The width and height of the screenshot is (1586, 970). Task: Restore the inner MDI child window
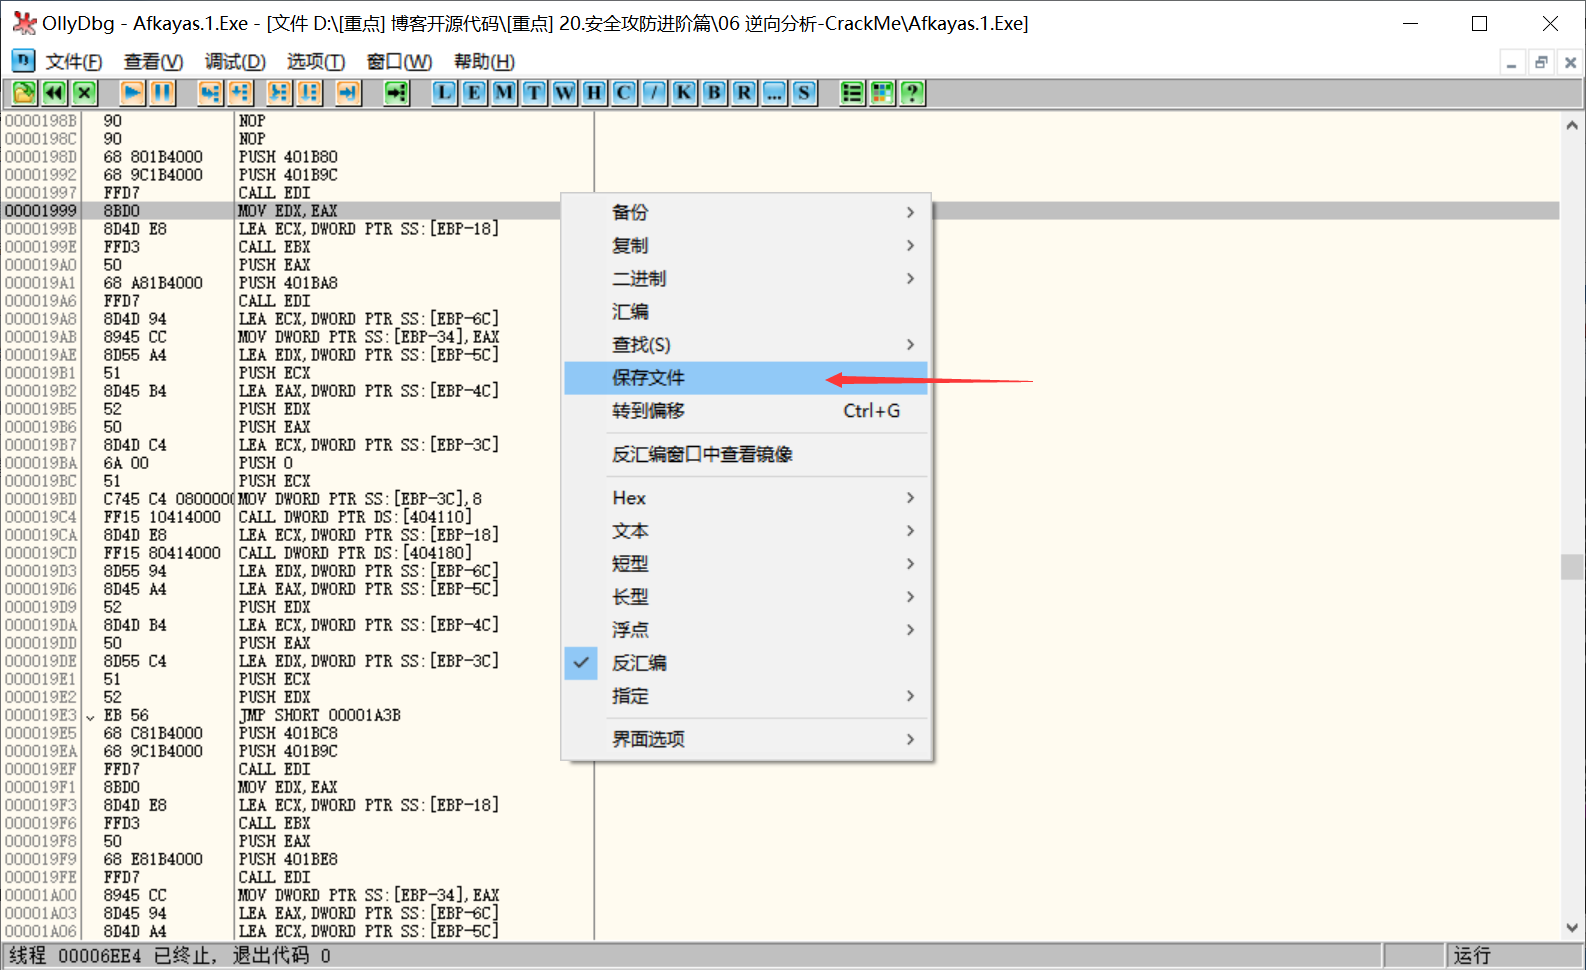click(x=1541, y=62)
